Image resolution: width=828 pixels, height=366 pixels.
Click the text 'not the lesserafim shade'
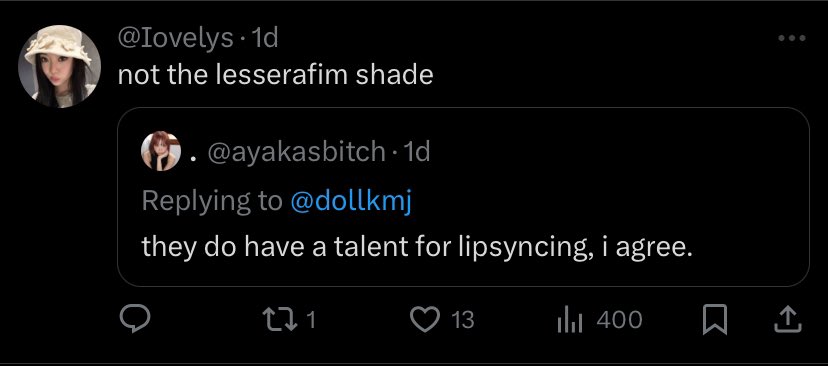click(x=276, y=75)
